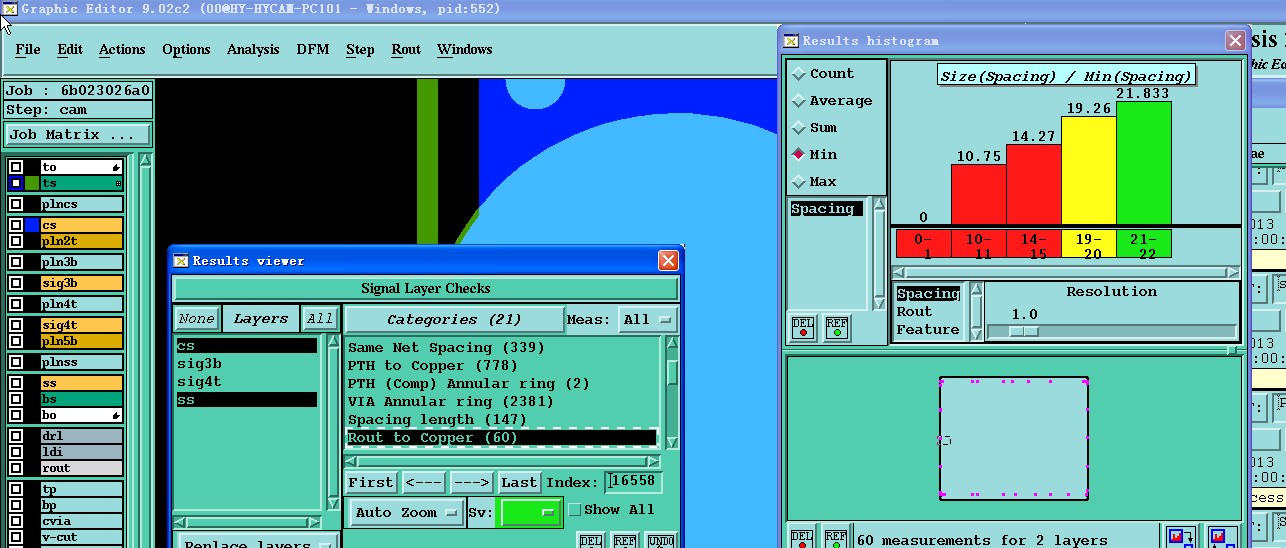Click the First result button
The height and width of the screenshot is (548, 1286).
[371, 483]
